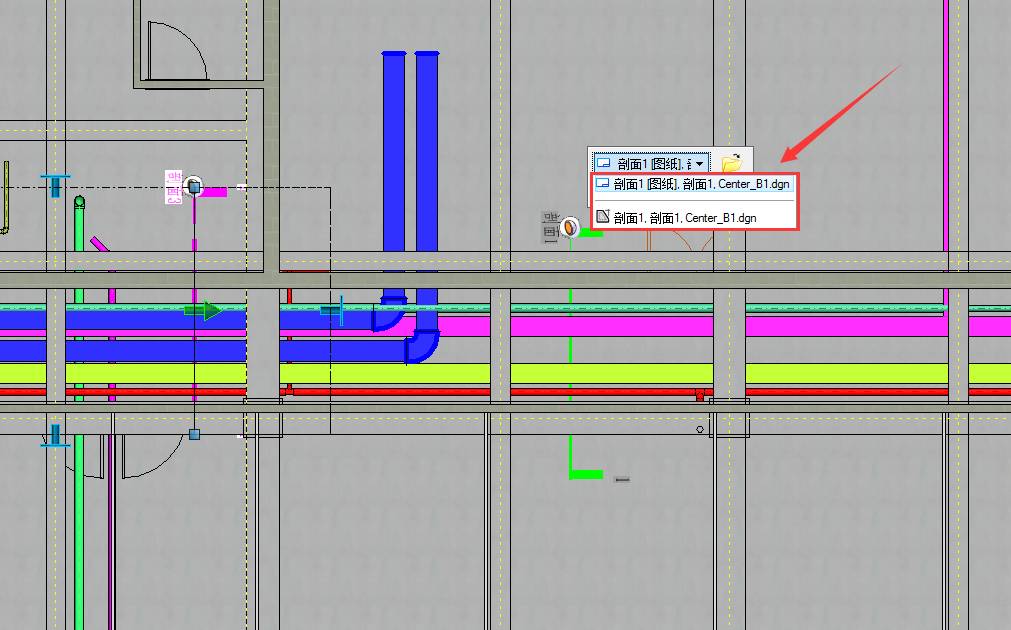Click the open folder icon beside the dropdown
This screenshot has height=630, width=1011.
coord(731,162)
